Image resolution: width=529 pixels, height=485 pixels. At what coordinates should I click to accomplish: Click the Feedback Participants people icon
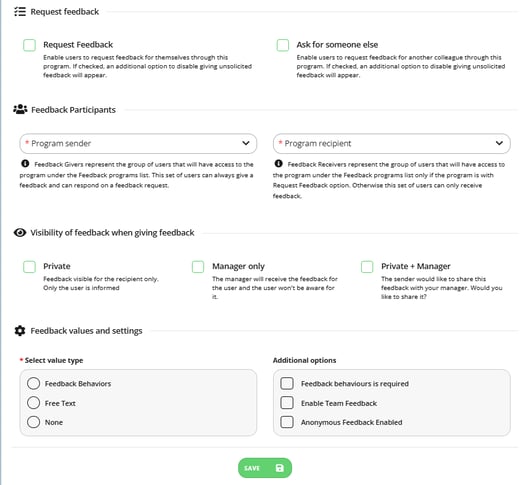pos(20,109)
